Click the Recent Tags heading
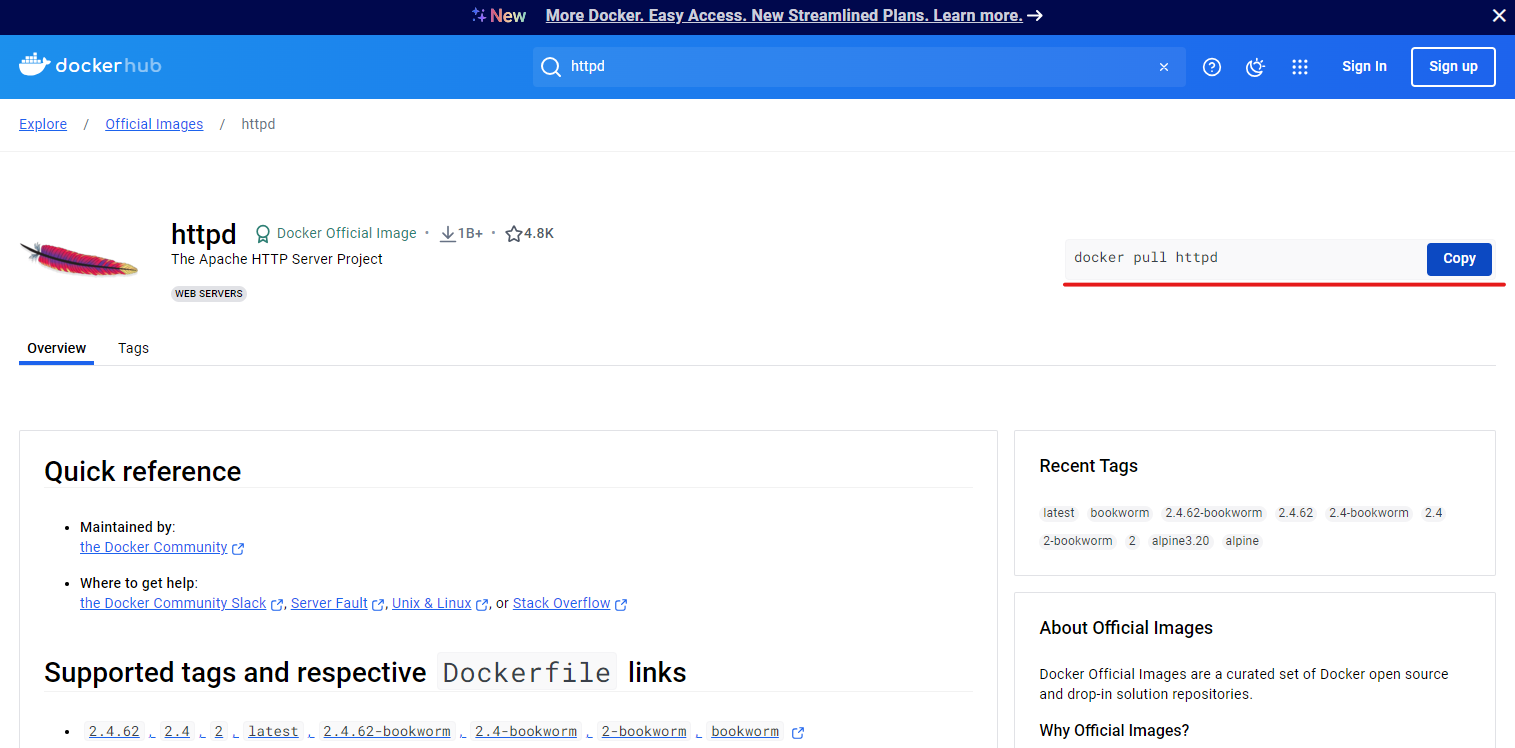 pos(1089,466)
